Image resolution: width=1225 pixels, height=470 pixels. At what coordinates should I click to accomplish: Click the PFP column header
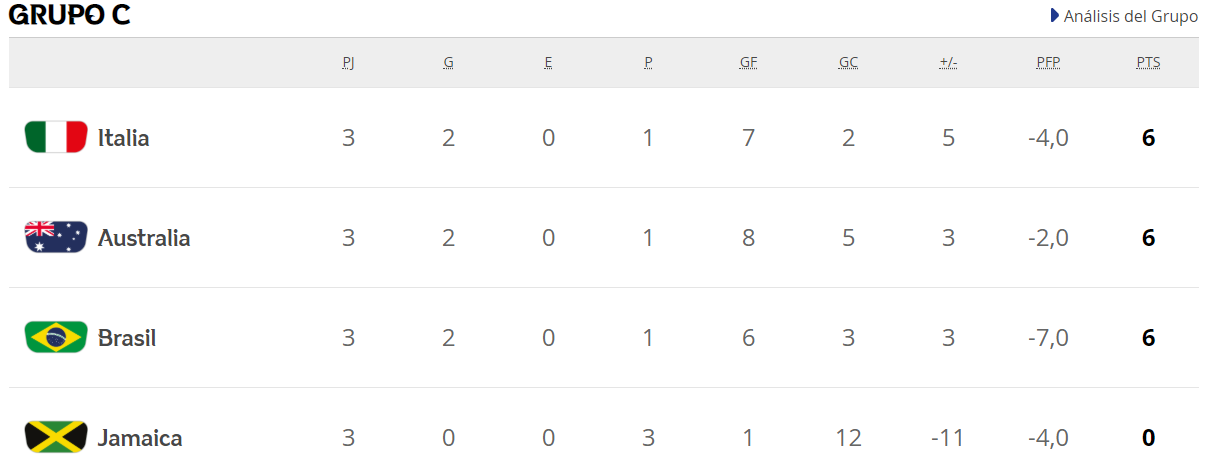click(1048, 62)
